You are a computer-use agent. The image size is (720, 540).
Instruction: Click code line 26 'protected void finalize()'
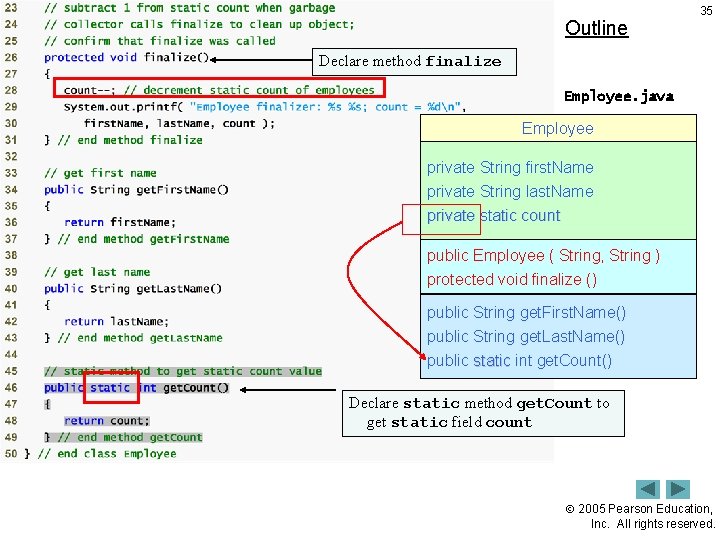127,57
